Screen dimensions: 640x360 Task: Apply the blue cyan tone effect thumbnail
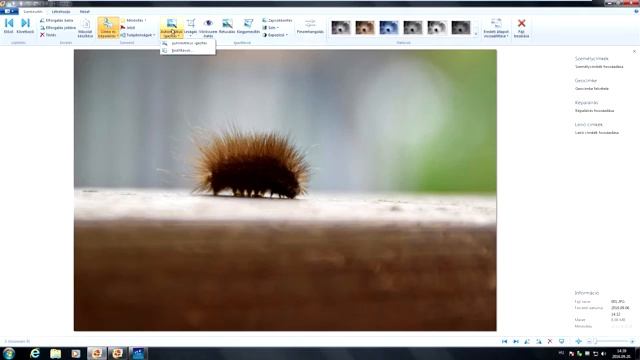pos(389,28)
